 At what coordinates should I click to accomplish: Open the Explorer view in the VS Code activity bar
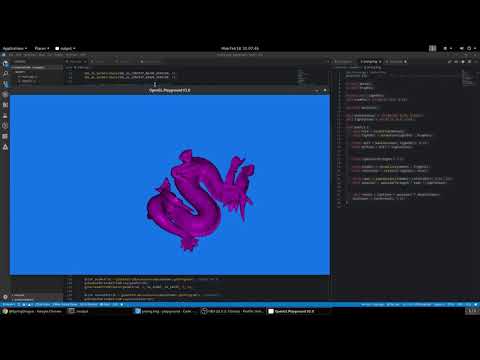[x=5, y=63]
